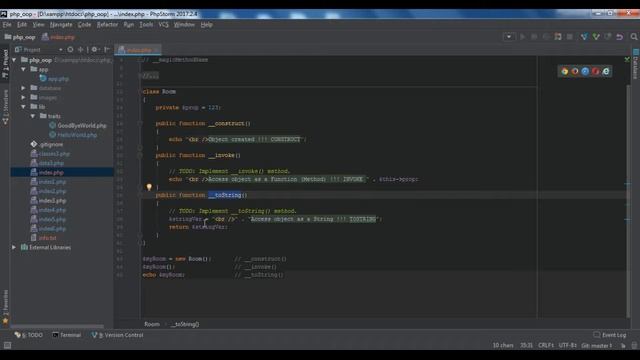Open the VCS menu
The height and width of the screenshot is (360, 640).
pos(163,24)
